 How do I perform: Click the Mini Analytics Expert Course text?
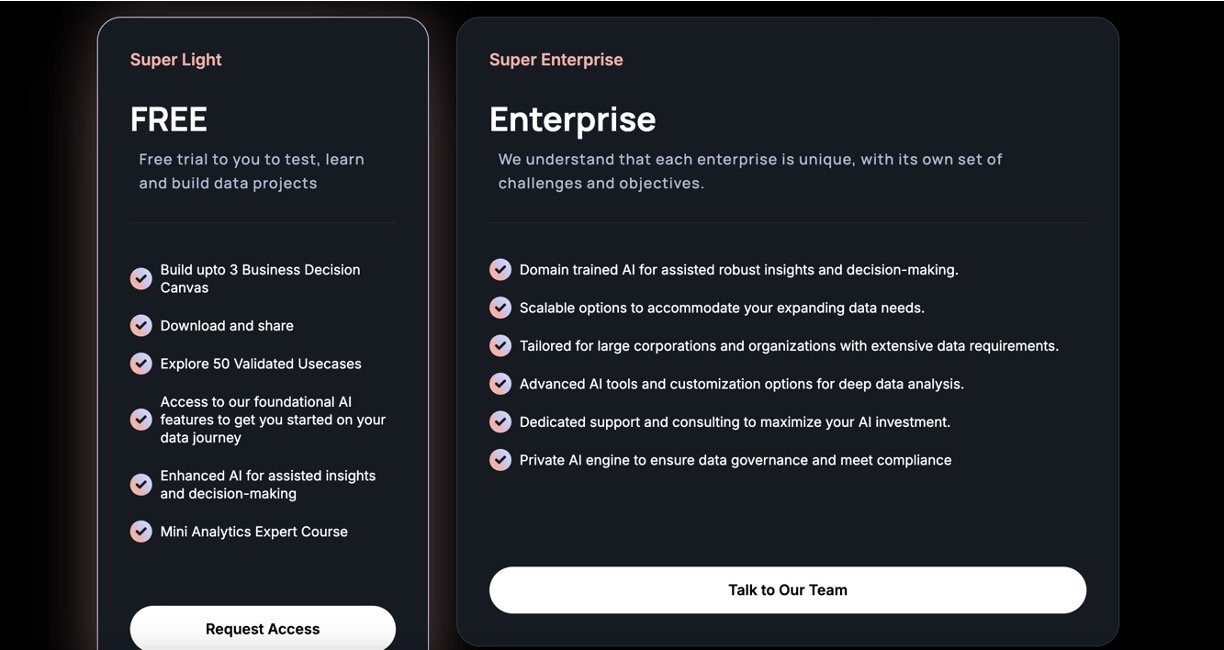254,532
